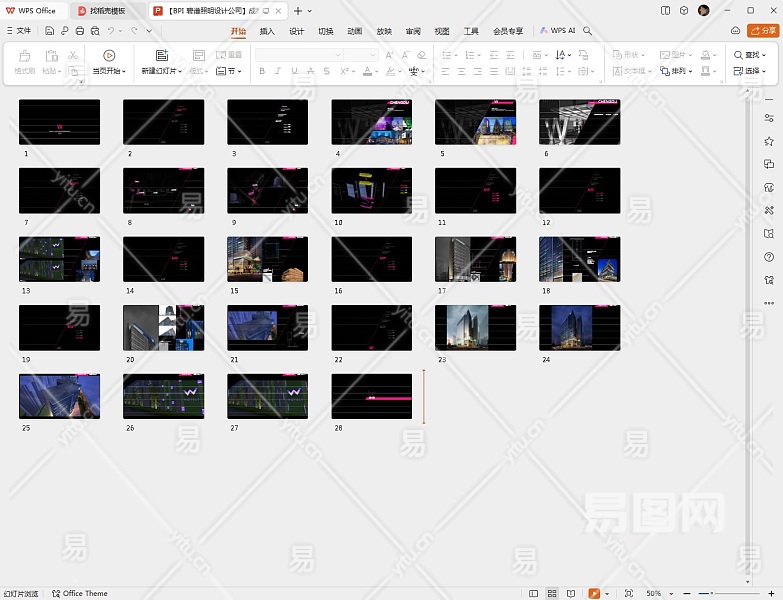783x600 pixels.
Task: Click the star icon in right sidebar
Action: pos(768,141)
